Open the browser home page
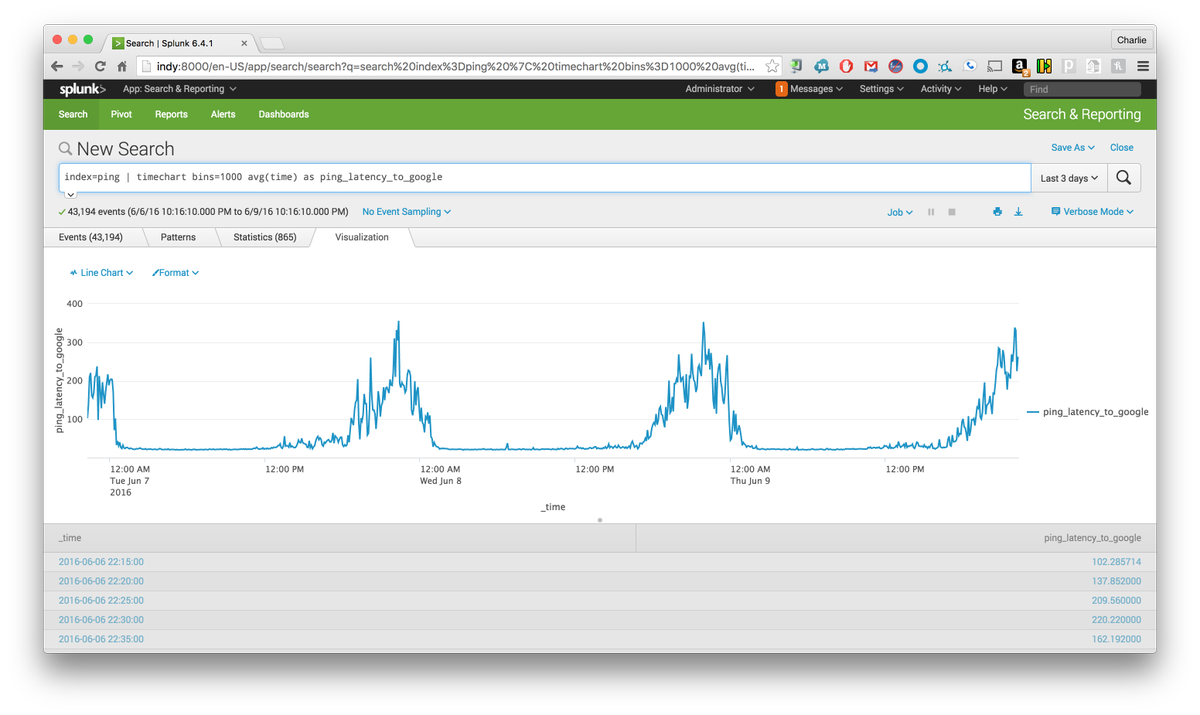This screenshot has height=715, width=1200. point(122,66)
